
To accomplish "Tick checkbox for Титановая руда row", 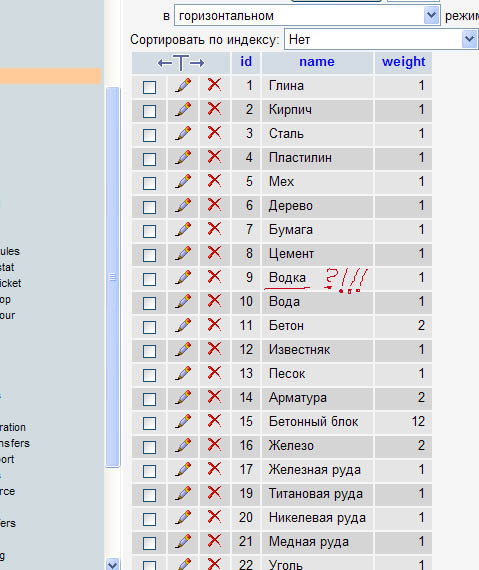I will pos(149,495).
